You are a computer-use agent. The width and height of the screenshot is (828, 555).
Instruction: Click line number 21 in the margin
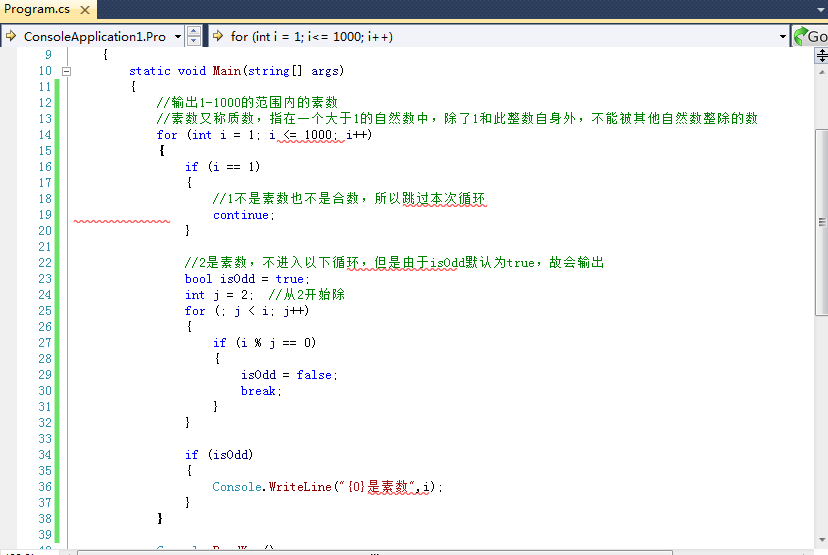click(45, 247)
